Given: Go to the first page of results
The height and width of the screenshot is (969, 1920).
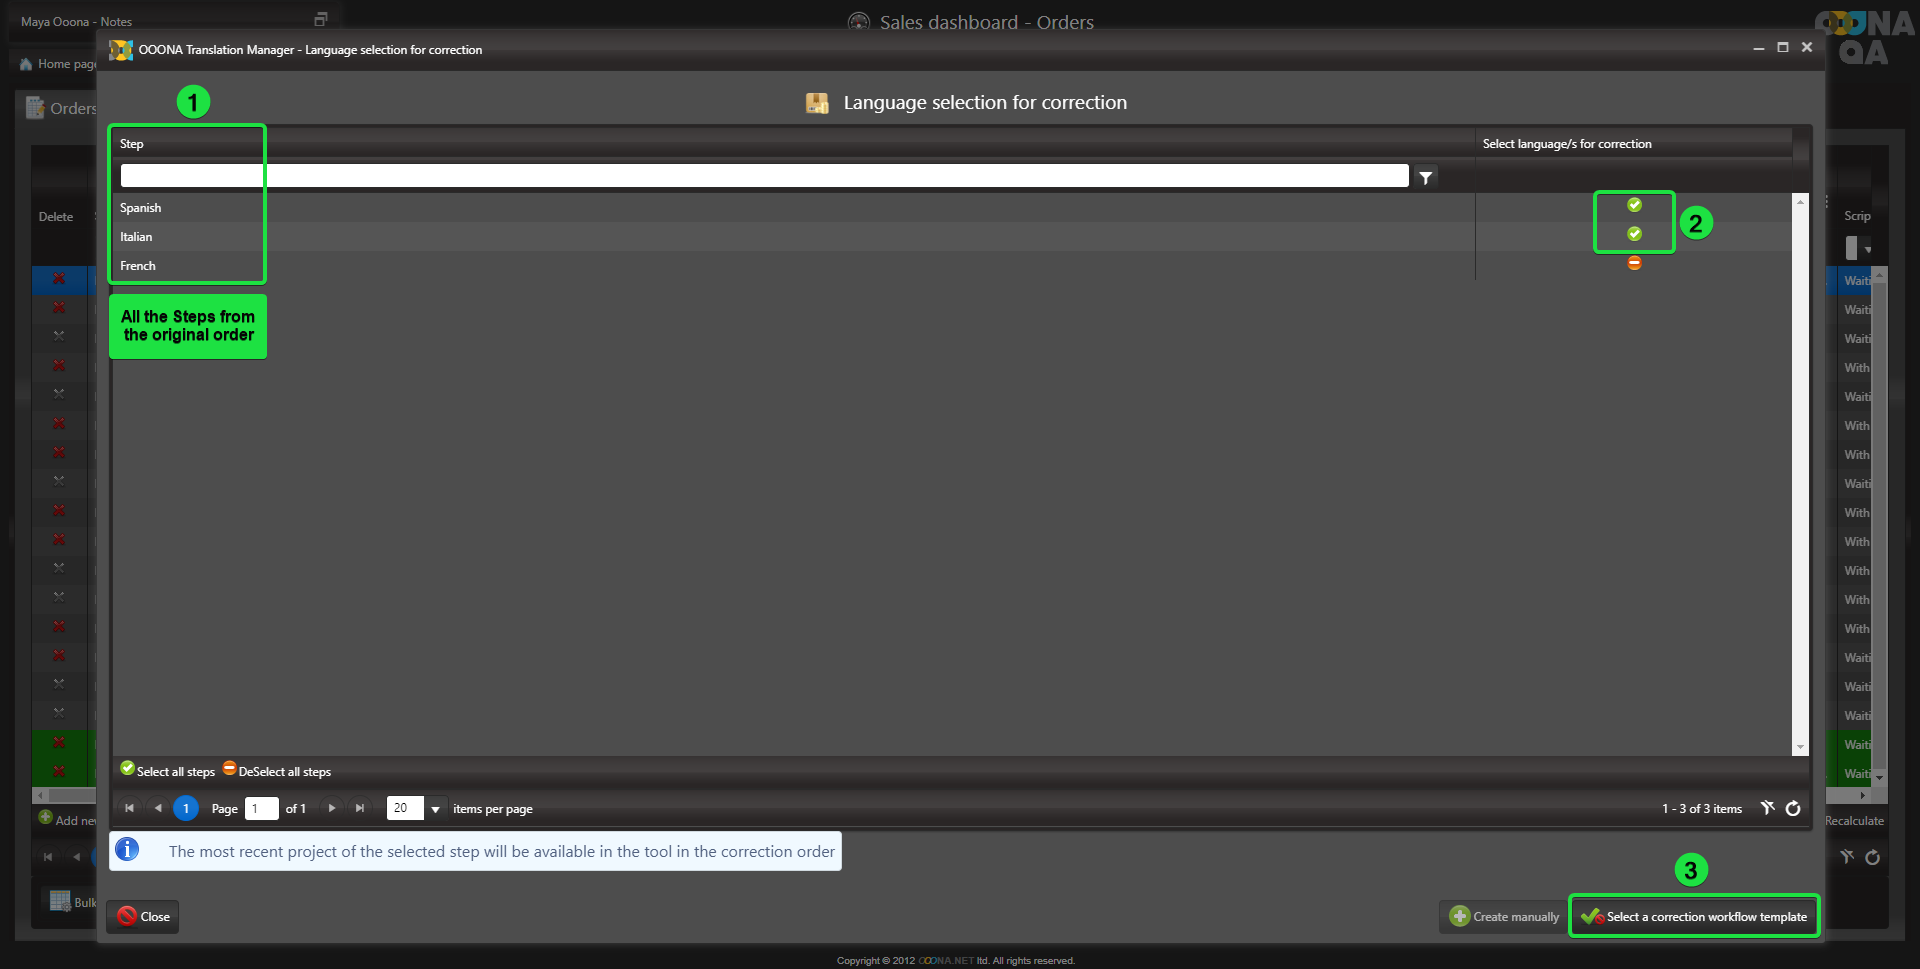Looking at the screenshot, I should pyautogui.click(x=129, y=808).
